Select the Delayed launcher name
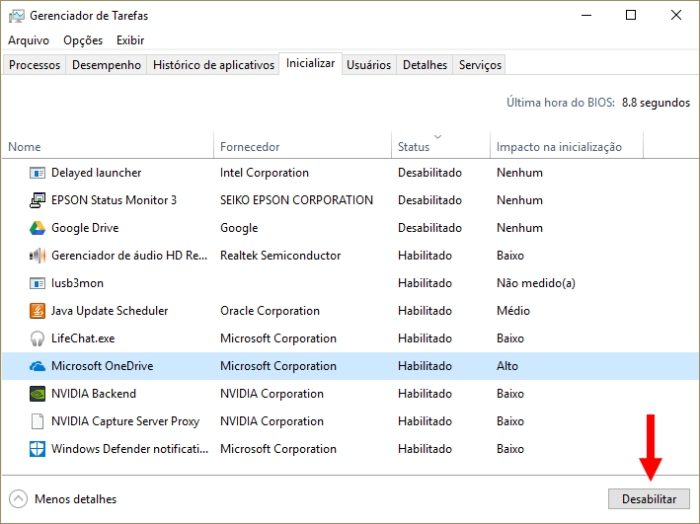The image size is (700, 524). [x=96, y=173]
